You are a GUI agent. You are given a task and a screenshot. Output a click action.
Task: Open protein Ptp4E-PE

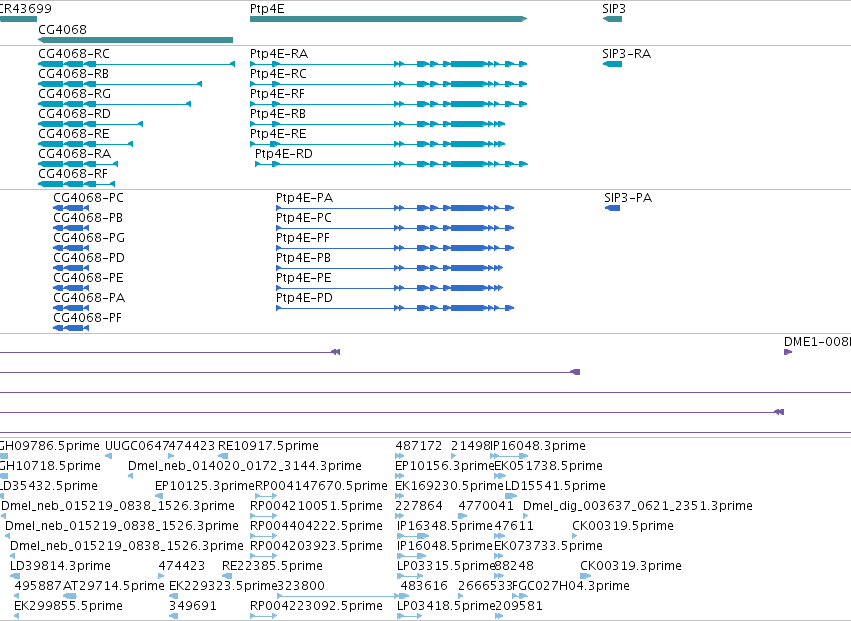point(304,278)
